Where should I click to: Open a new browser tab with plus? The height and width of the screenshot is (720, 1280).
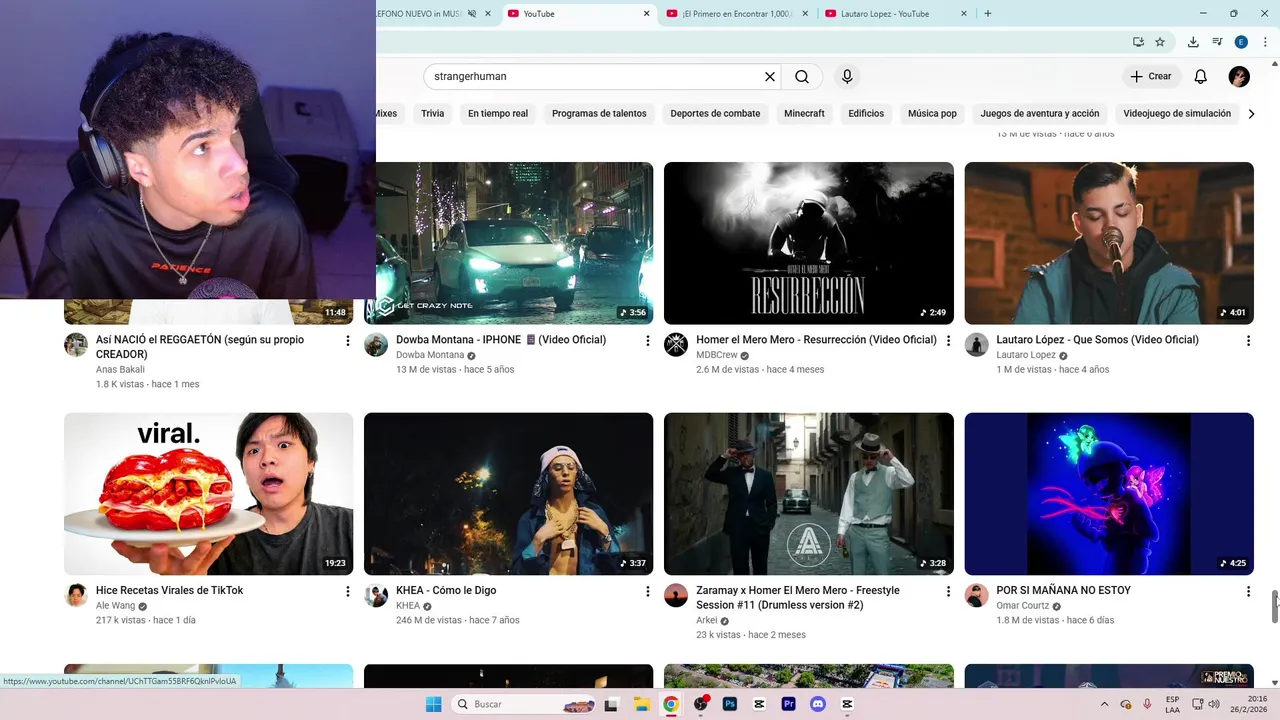[988, 14]
